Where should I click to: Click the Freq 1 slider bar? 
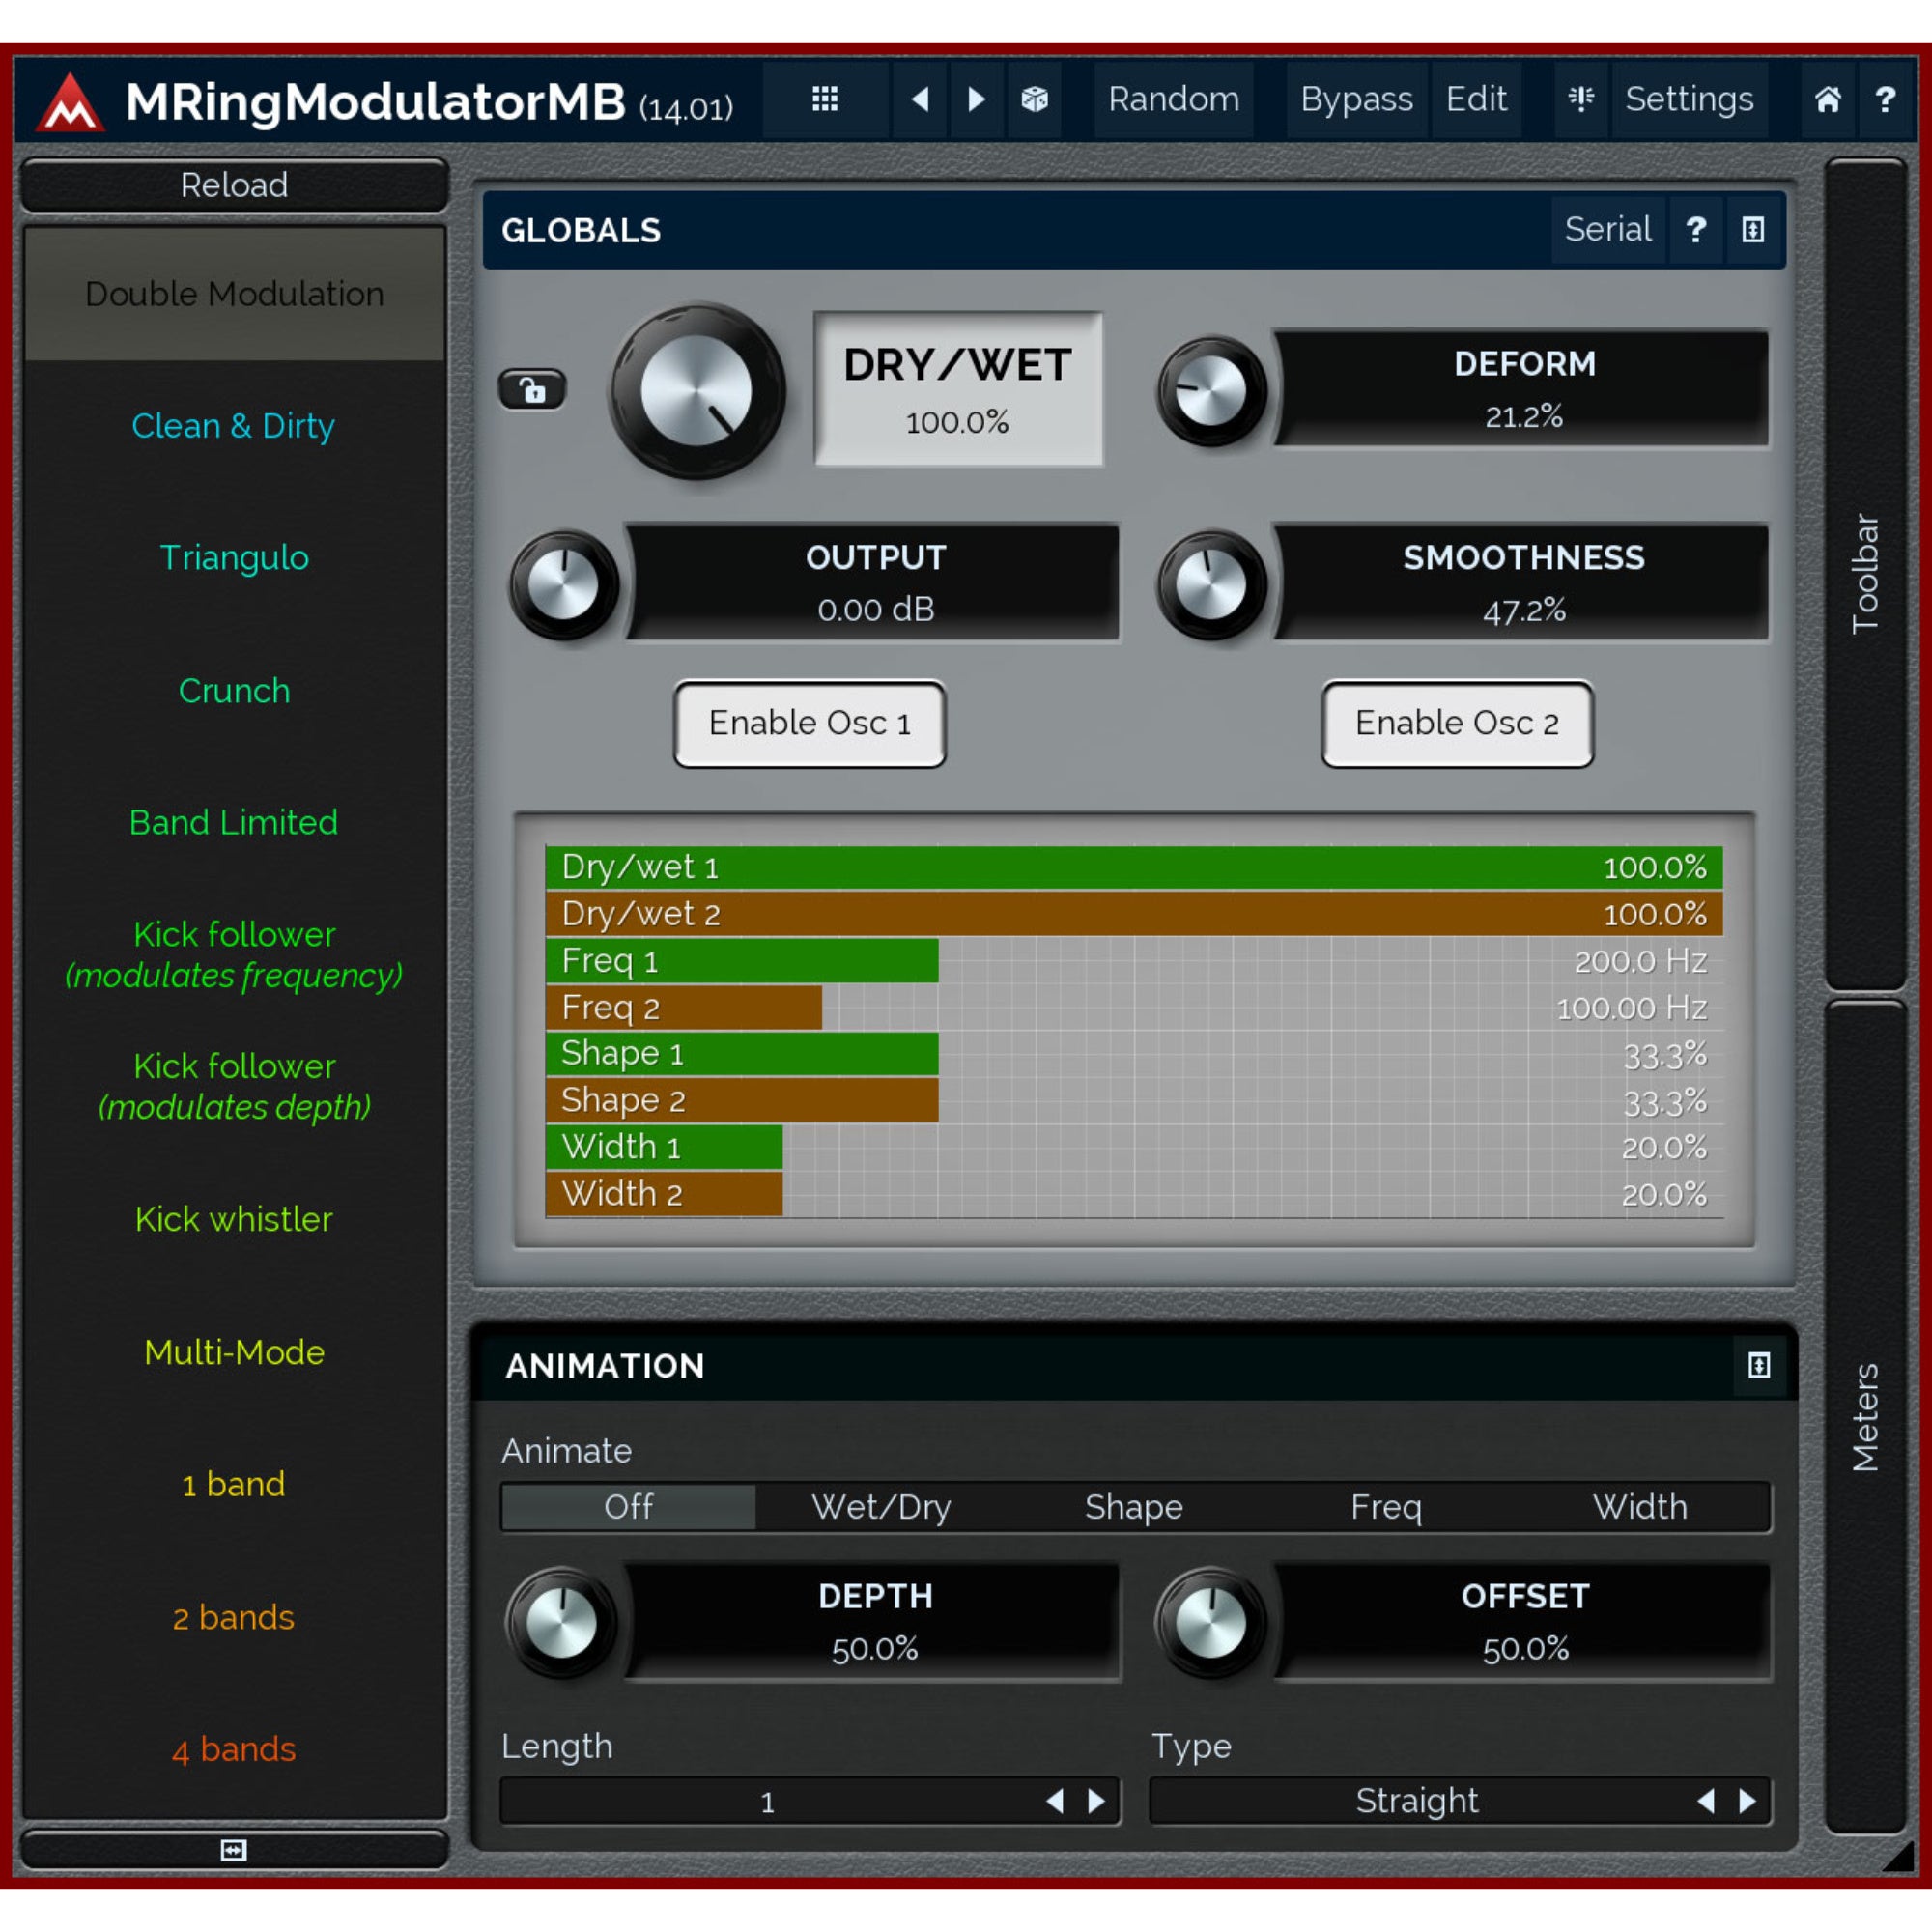[x=1134, y=960]
